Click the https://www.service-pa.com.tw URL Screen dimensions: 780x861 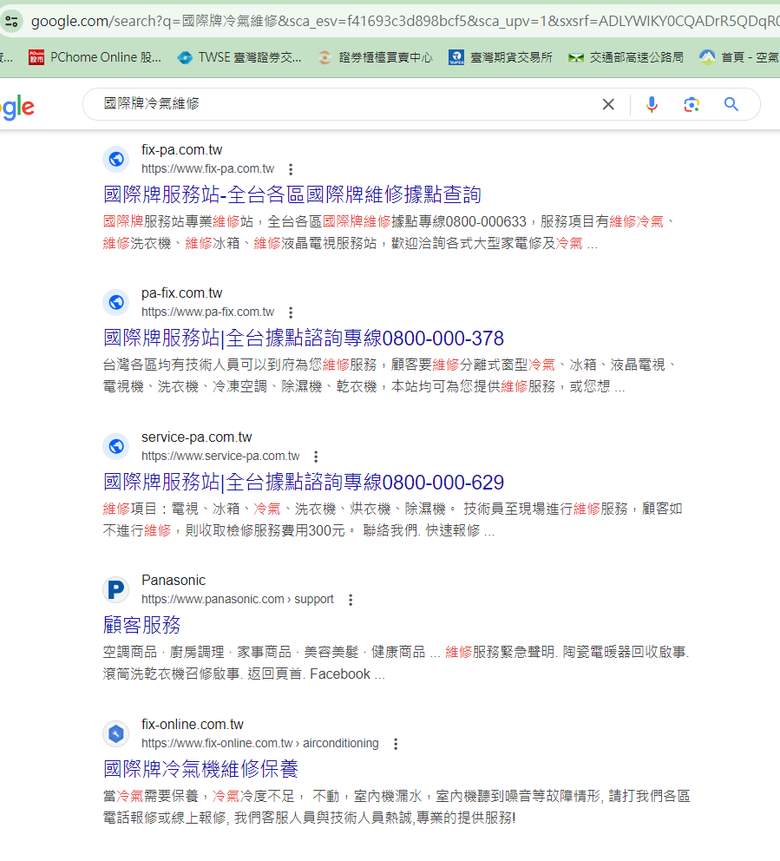click(220, 456)
